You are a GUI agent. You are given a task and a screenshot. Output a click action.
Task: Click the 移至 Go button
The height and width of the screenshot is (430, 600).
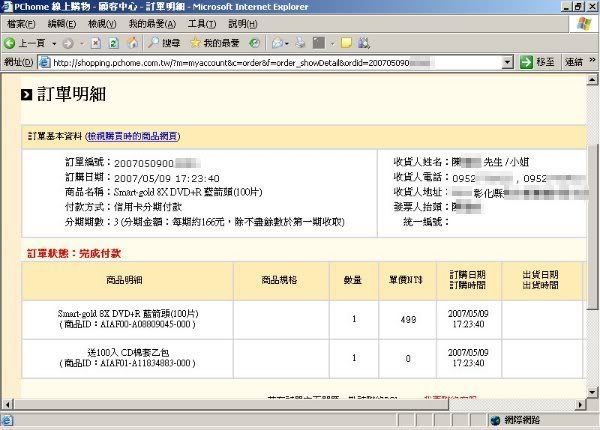pyautogui.click(x=537, y=62)
